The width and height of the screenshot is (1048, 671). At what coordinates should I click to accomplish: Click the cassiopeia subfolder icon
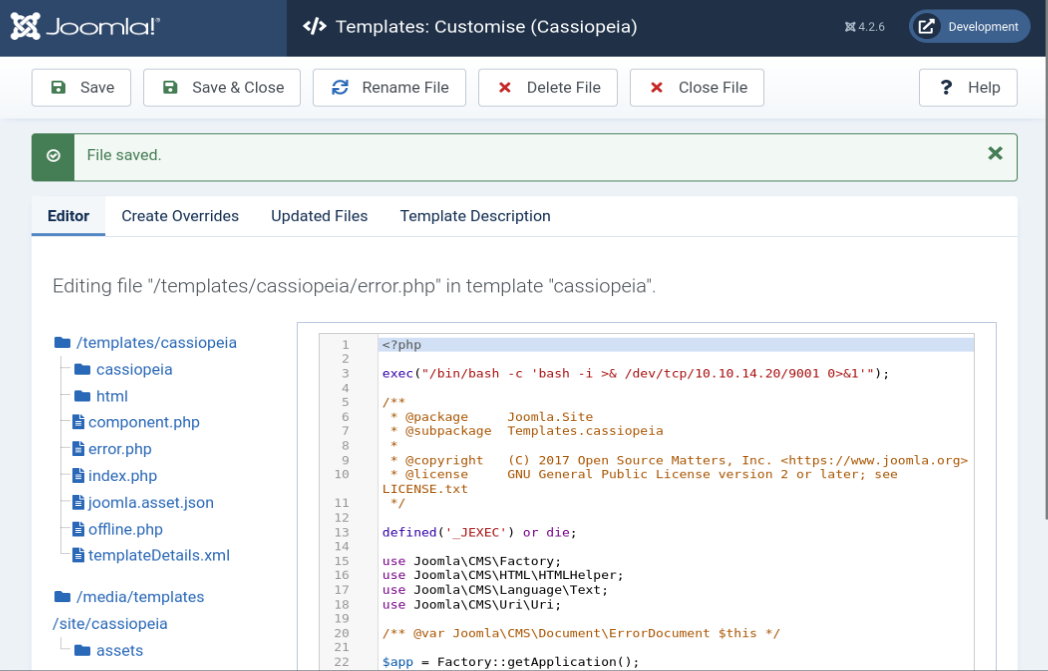(x=82, y=369)
